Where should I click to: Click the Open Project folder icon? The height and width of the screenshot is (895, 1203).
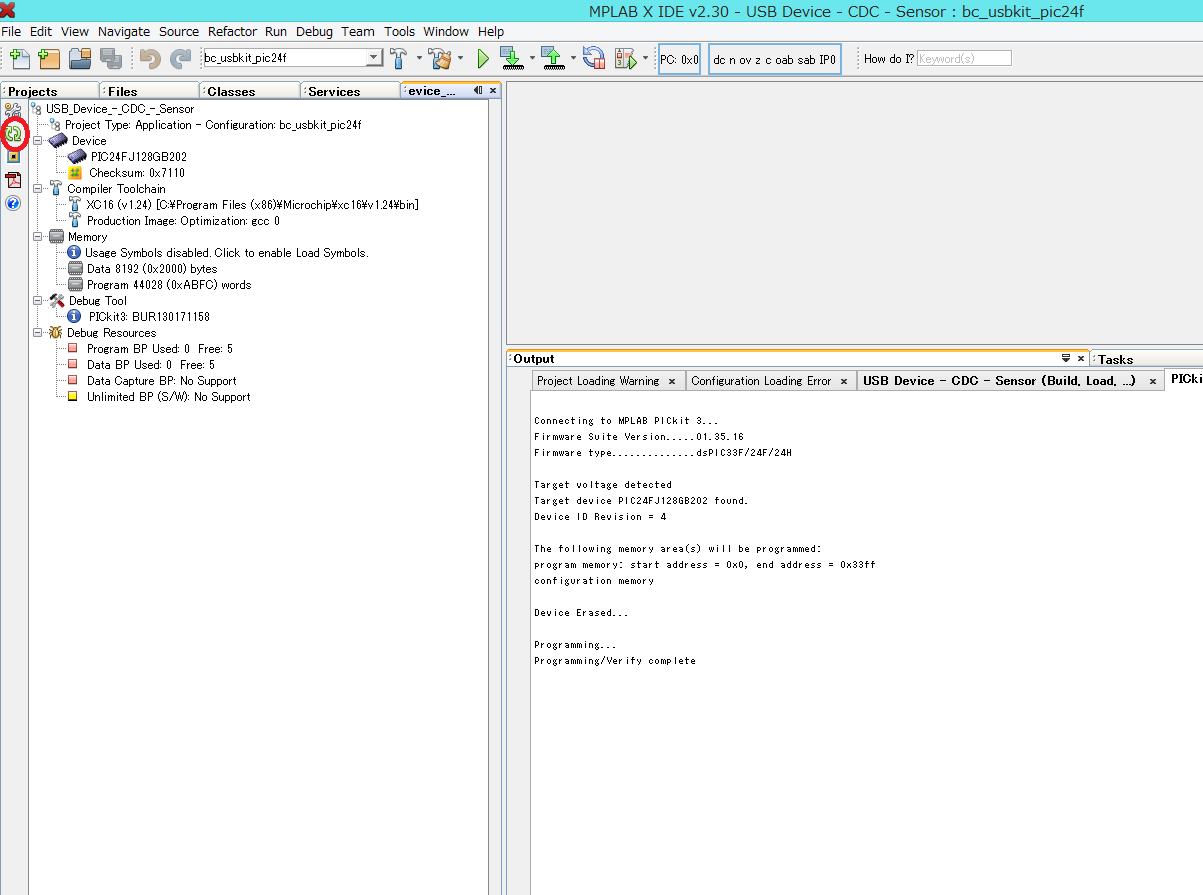pyautogui.click(x=80, y=59)
